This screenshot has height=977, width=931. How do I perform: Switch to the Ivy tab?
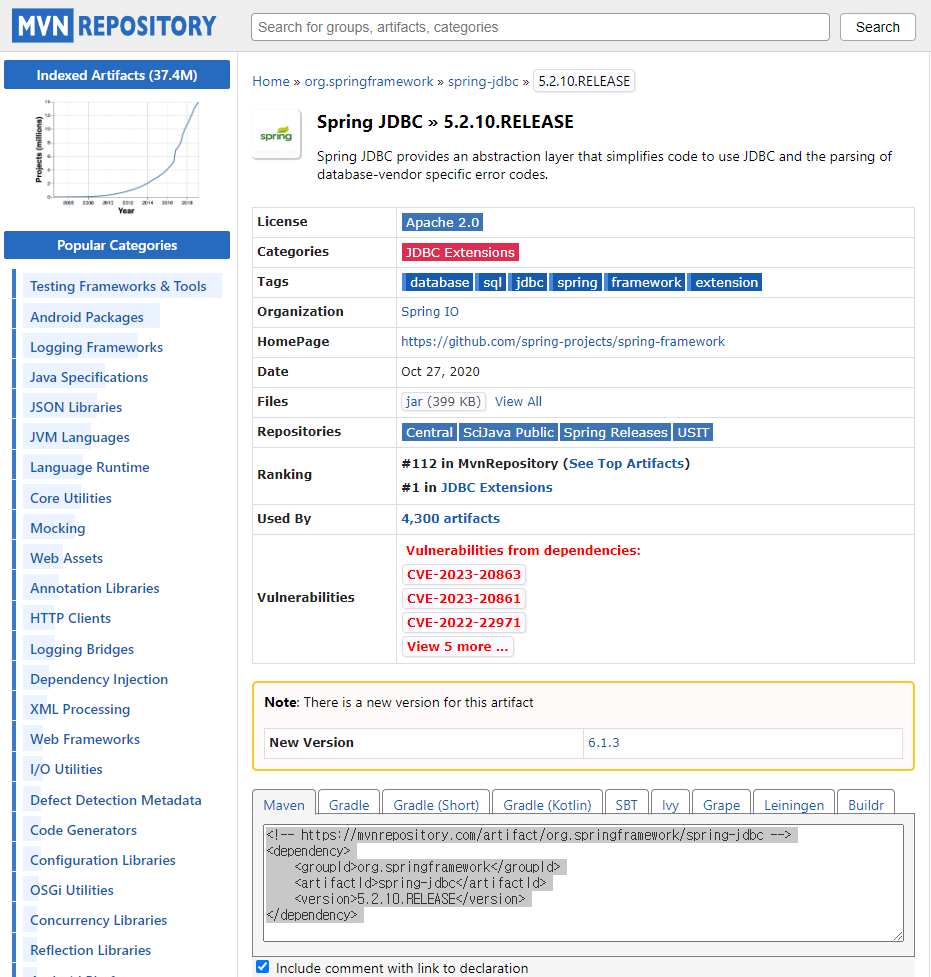(671, 805)
